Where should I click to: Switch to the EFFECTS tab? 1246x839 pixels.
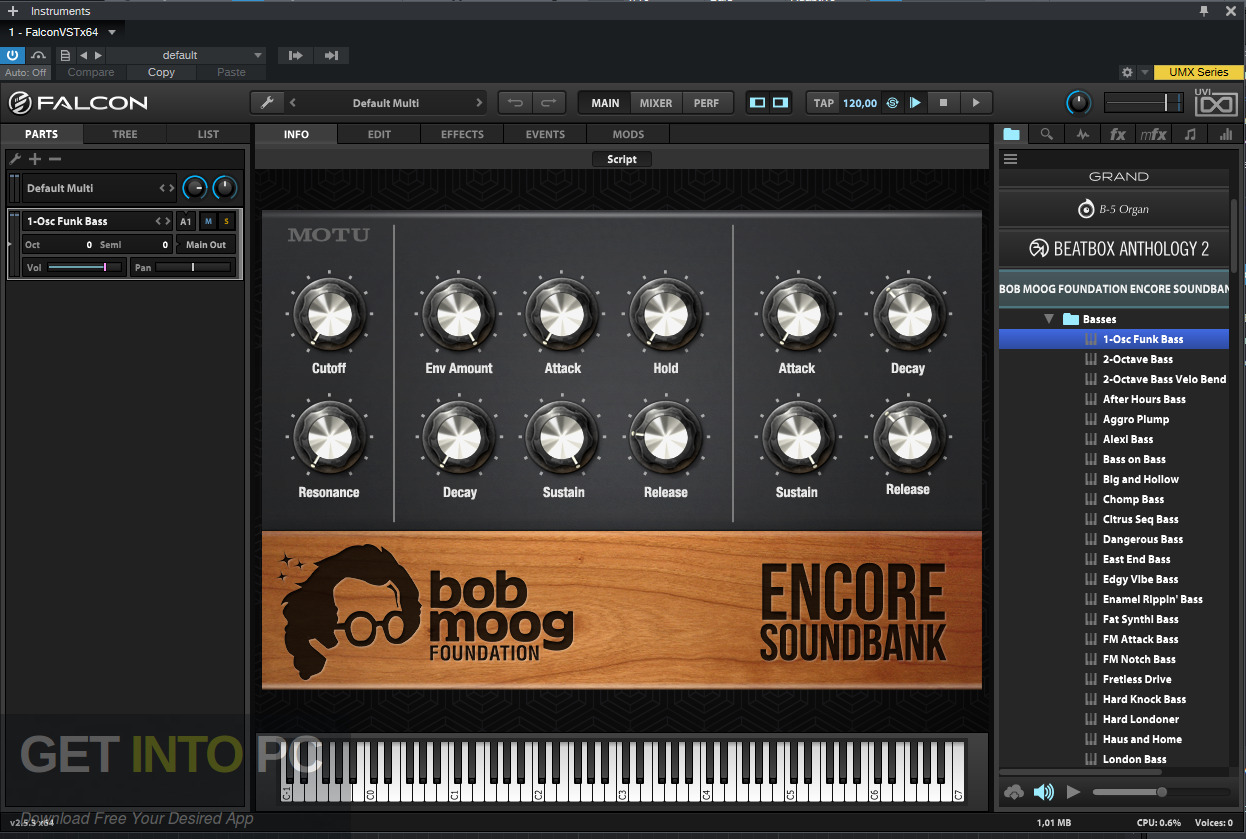(x=462, y=134)
